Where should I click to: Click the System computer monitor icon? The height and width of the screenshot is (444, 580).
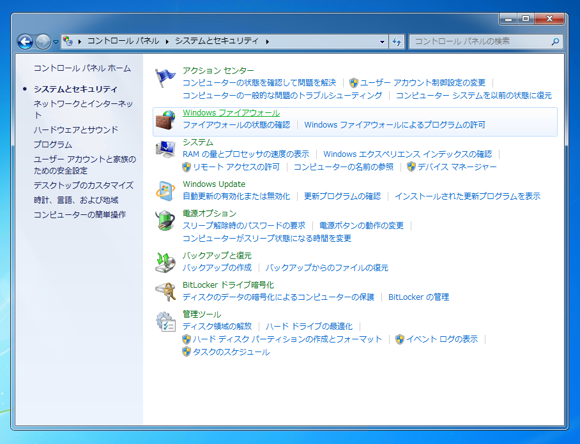[165, 149]
